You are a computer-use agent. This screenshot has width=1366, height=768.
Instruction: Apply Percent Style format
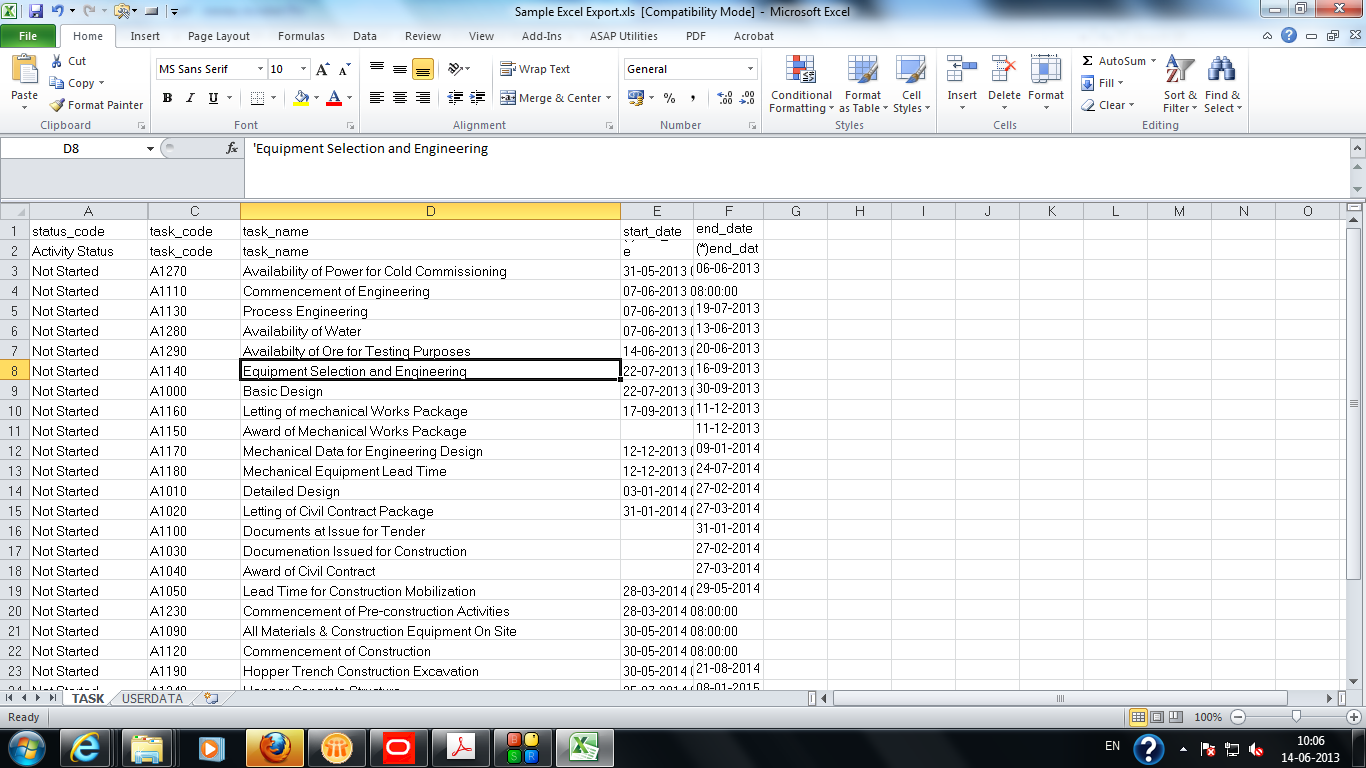(669, 98)
